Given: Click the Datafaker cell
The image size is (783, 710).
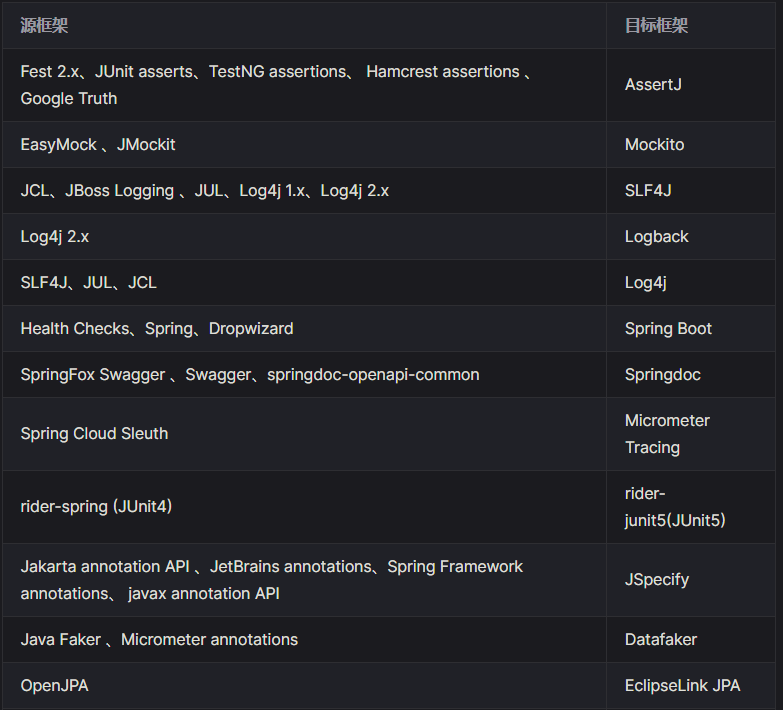Looking at the screenshot, I should click(691, 639).
